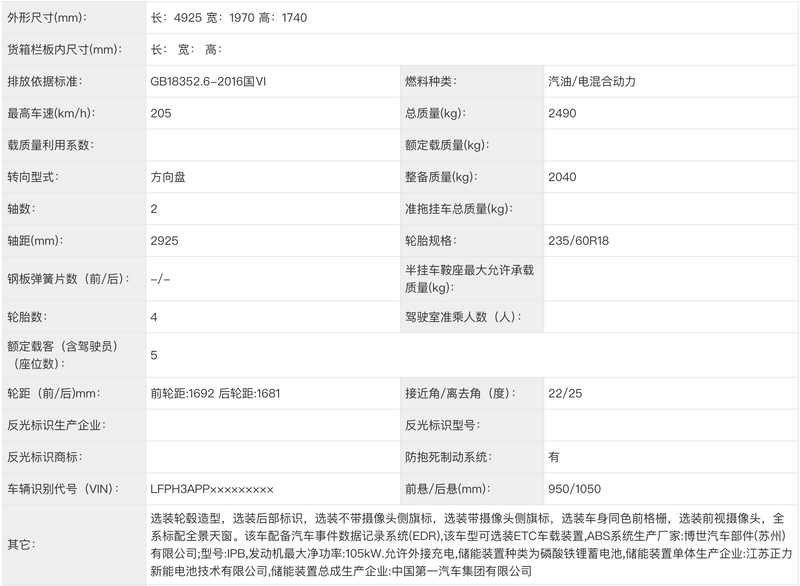Image resolution: width=800 pixels, height=586 pixels.
Task: Select the top speed value 205
Action: pos(161,113)
